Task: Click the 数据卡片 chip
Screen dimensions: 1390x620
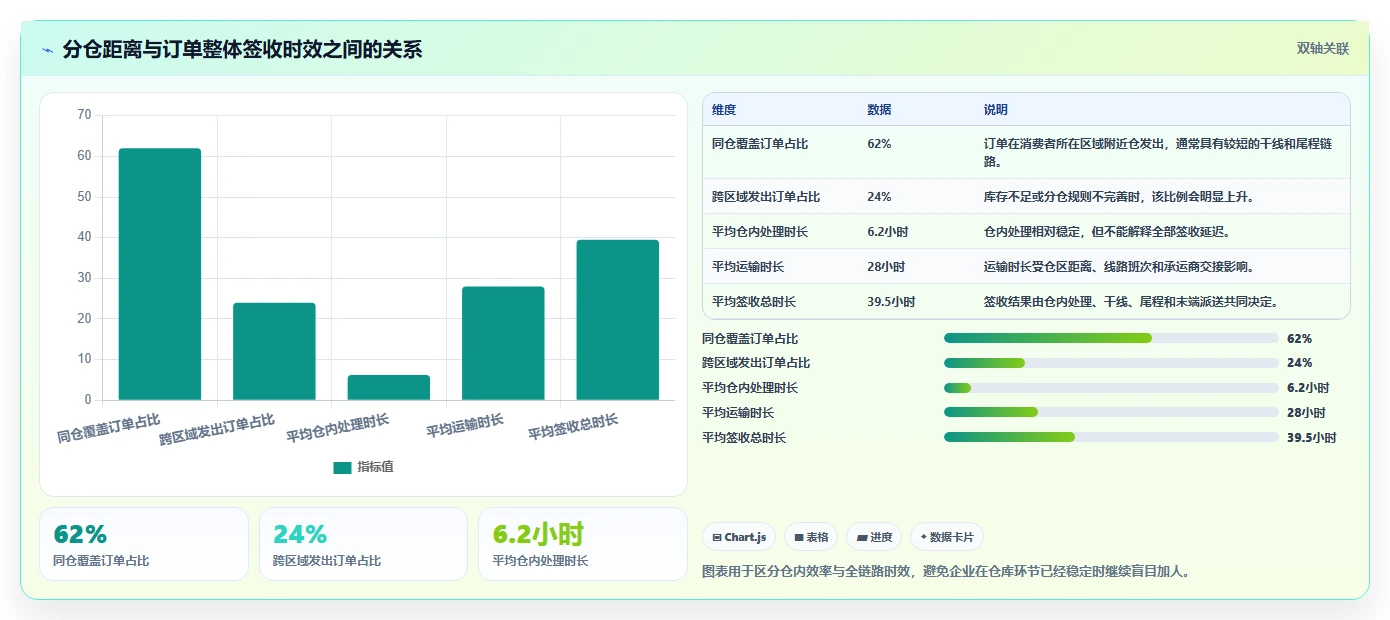Action: tap(947, 537)
